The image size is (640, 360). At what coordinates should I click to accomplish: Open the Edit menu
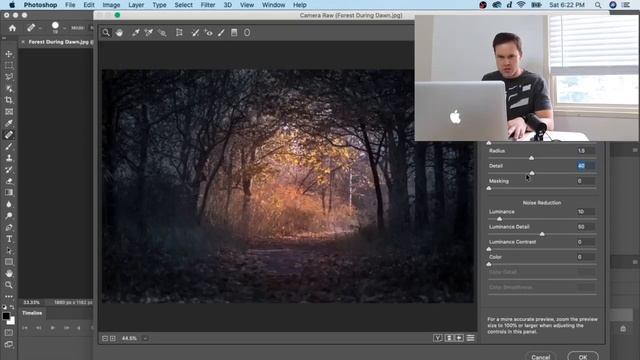89,5
